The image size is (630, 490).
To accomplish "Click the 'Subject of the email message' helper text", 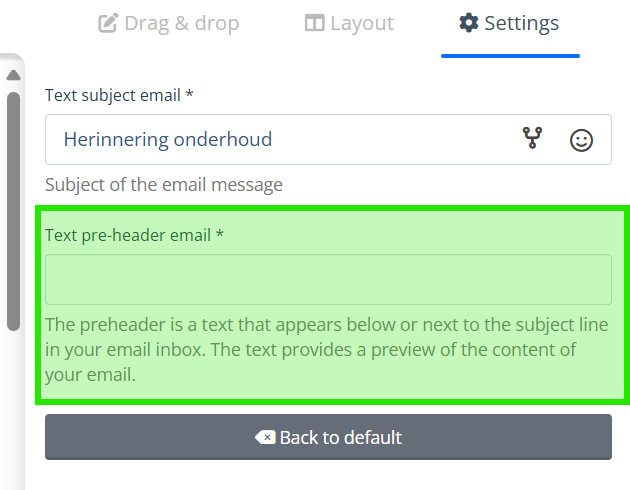I will [x=164, y=185].
